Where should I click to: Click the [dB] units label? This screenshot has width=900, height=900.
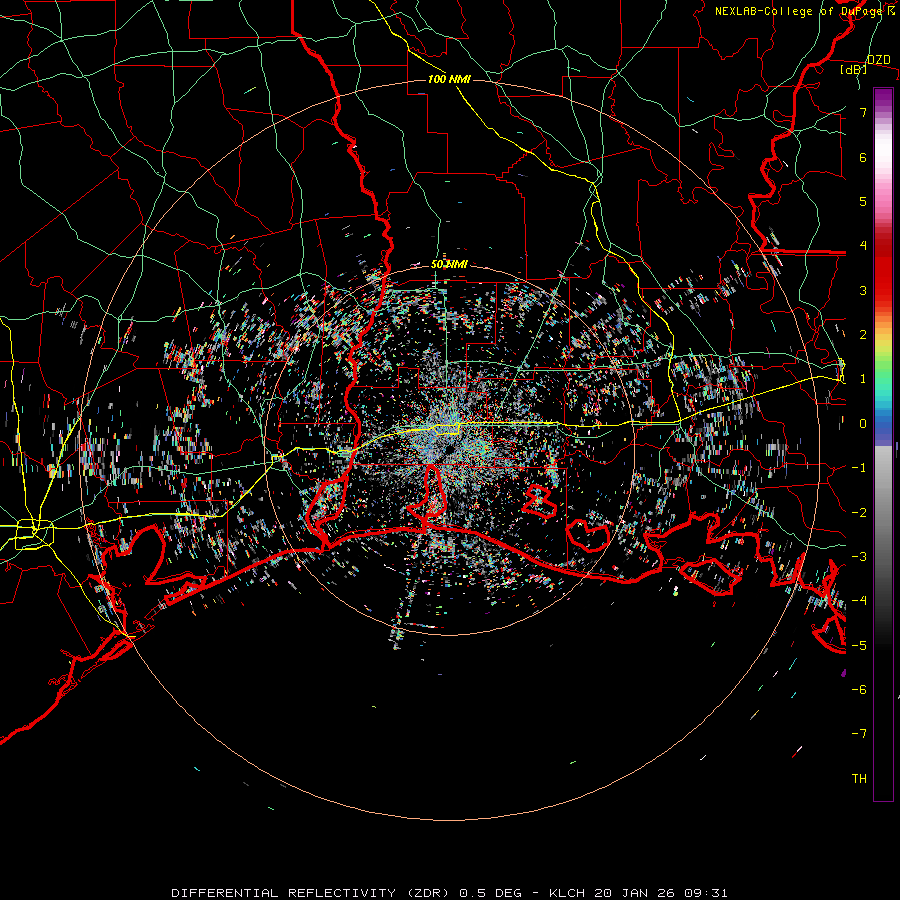click(x=854, y=69)
